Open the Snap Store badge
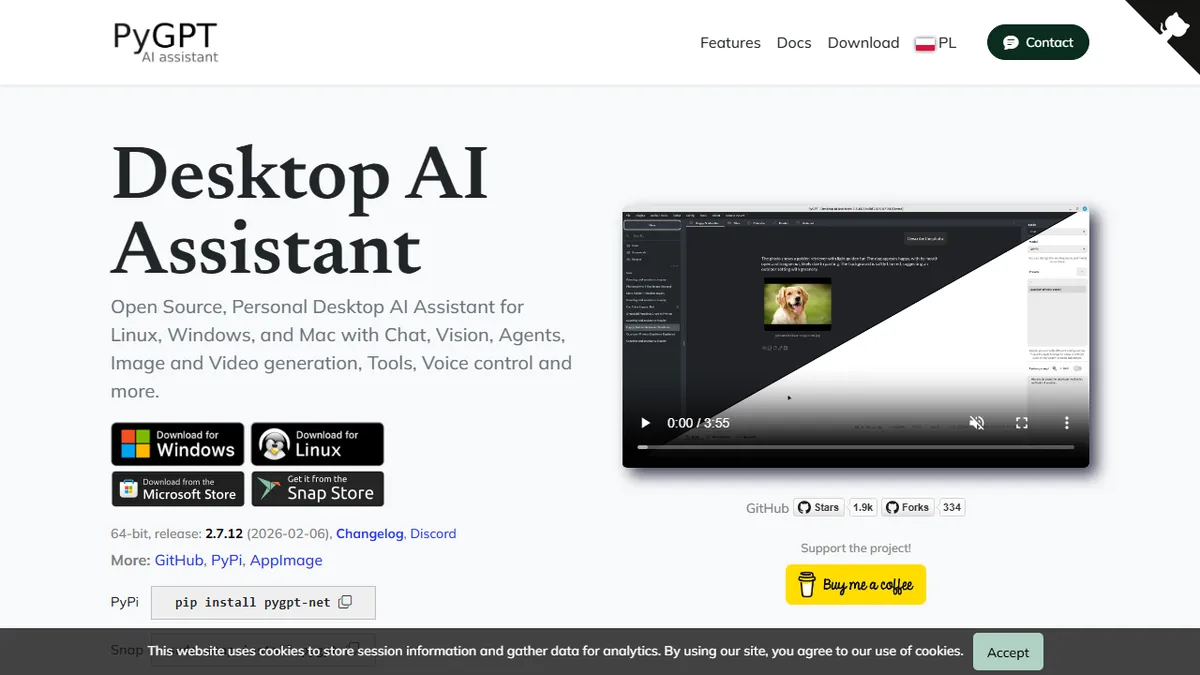Screen dimensions: 1200x675 (x=317, y=489)
